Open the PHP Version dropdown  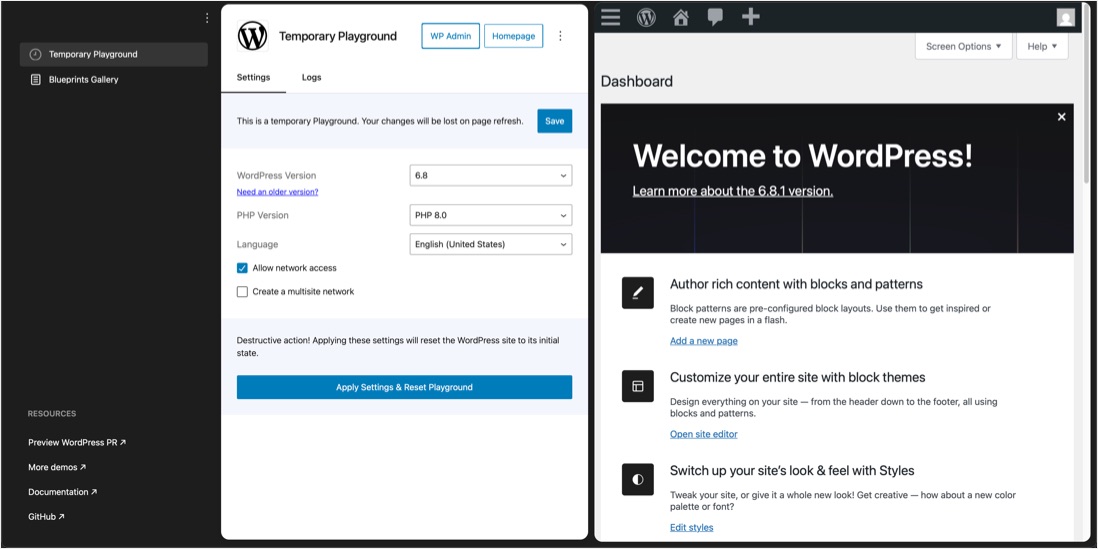coord(490,215)
